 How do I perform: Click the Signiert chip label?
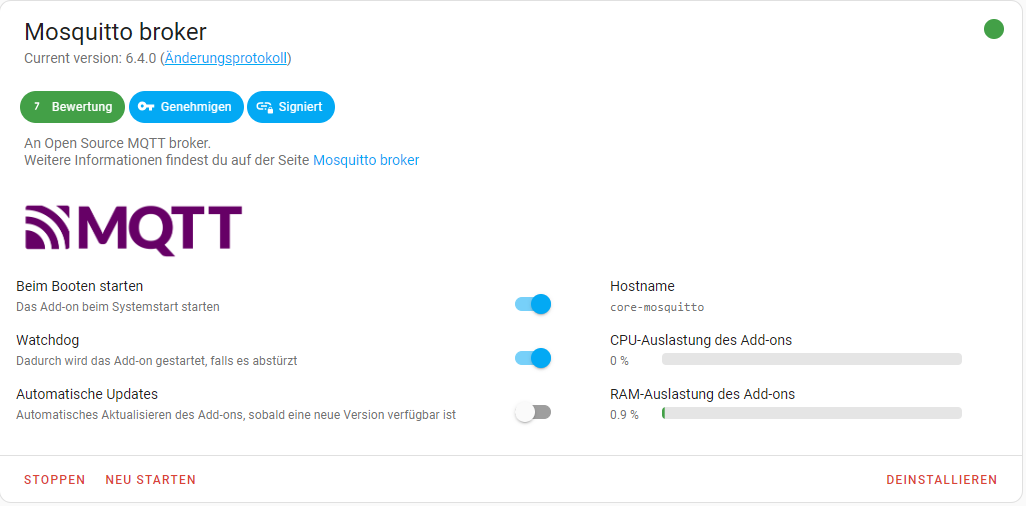[300, 107]
